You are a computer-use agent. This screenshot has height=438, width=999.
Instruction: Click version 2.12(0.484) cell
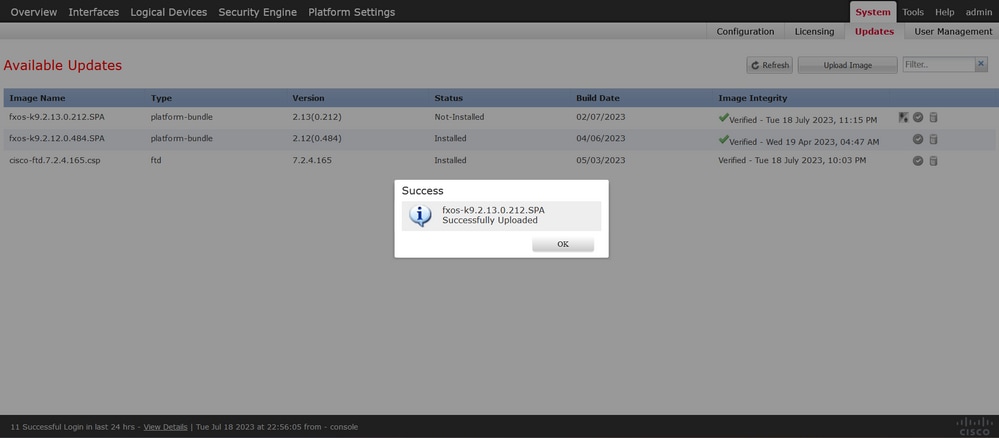point(317,138)
